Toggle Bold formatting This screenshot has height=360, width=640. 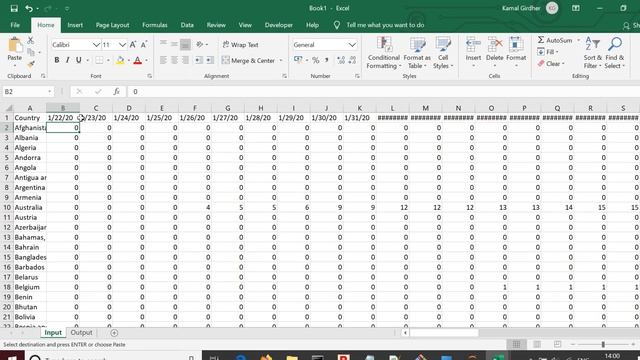click(x=57, y=60)
